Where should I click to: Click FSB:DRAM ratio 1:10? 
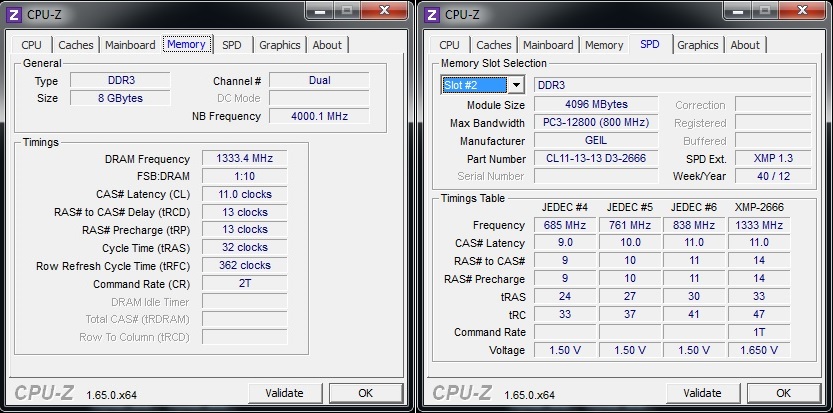pos(245,176)
